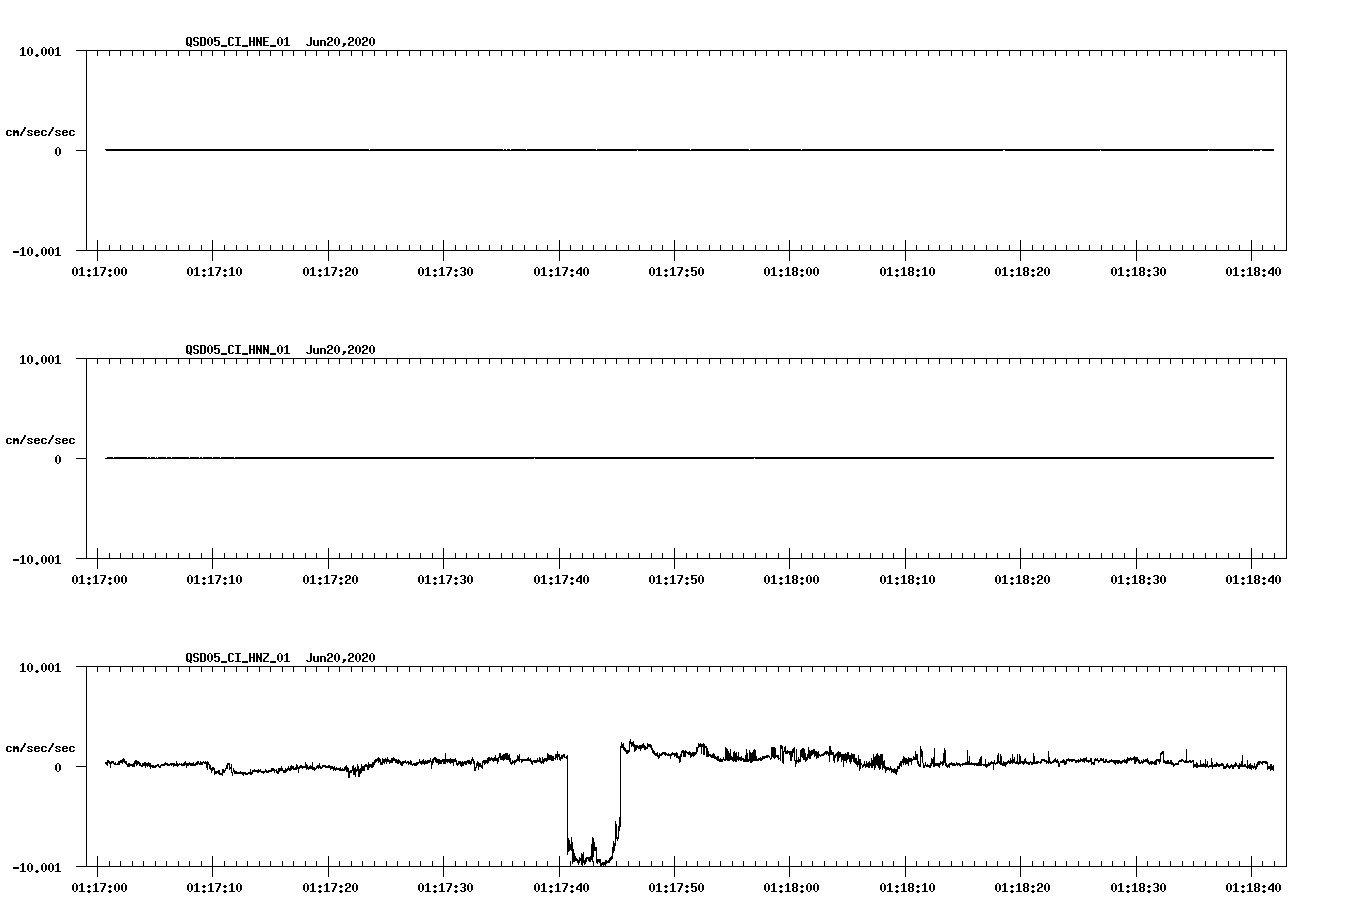Click 01:17:20 time label under HNN plot
1358x924 pixels.
[x=330, y=580]
